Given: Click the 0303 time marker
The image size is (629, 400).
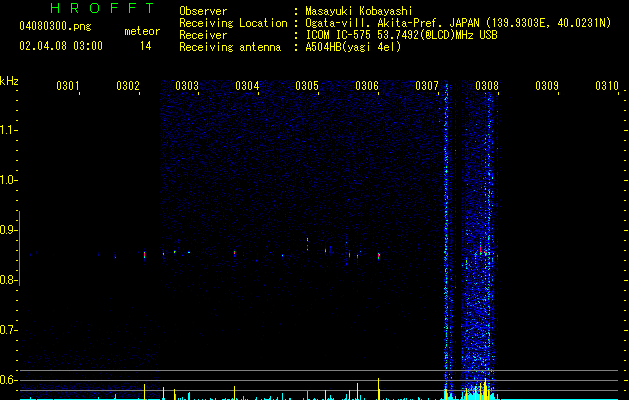Looking at the screenshot, I should [x=187, y=85].
